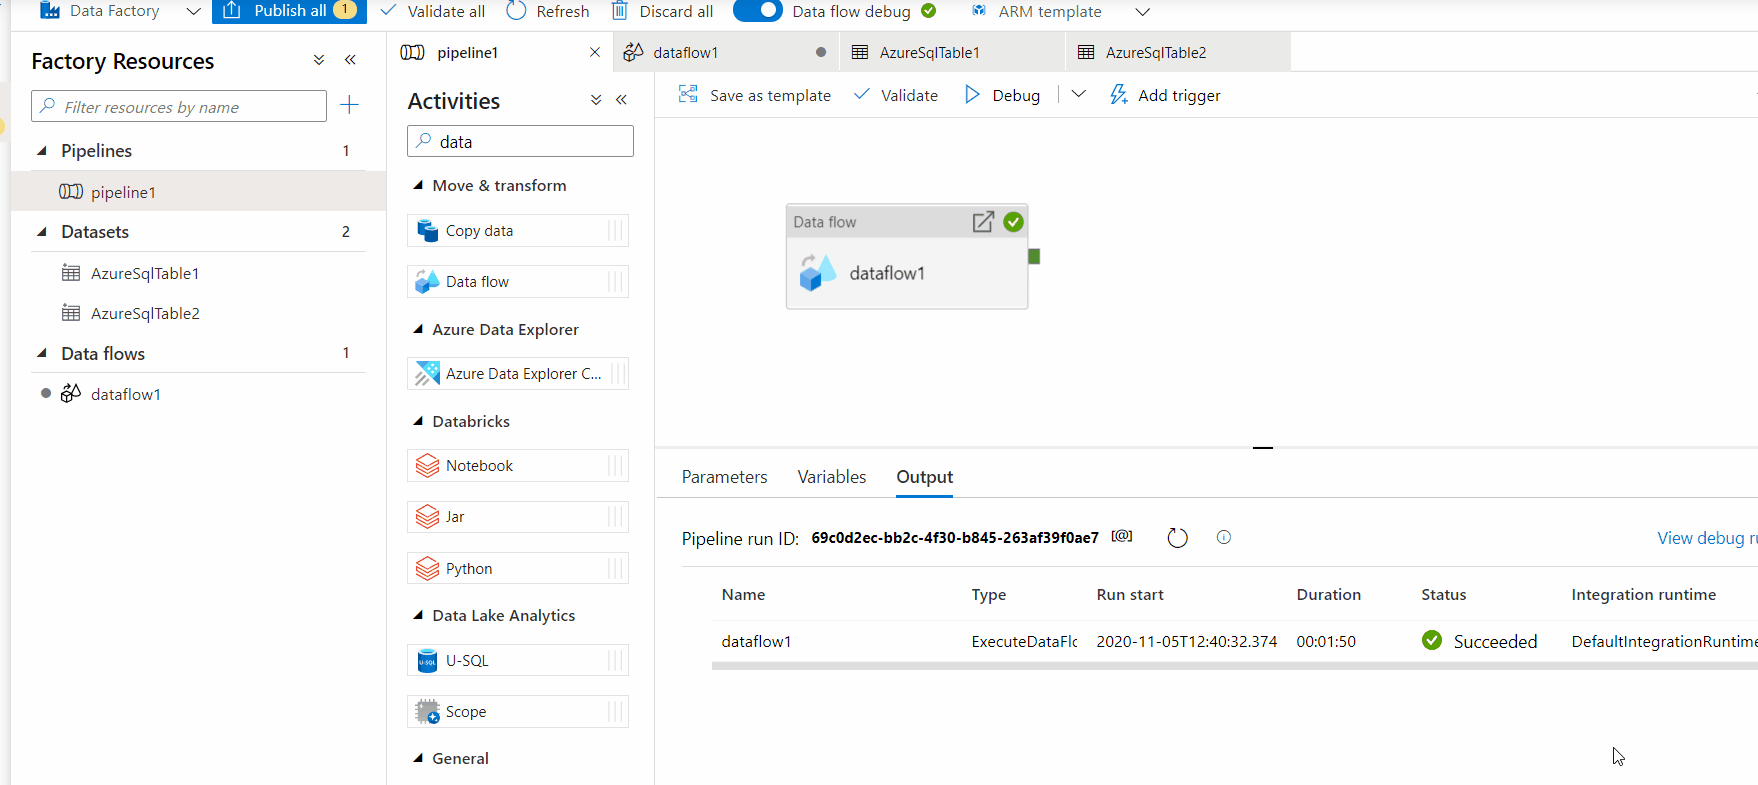Click Validate all in top toolbar
The width and height of the screenshot is (1758, 785).
coord(434,11)
